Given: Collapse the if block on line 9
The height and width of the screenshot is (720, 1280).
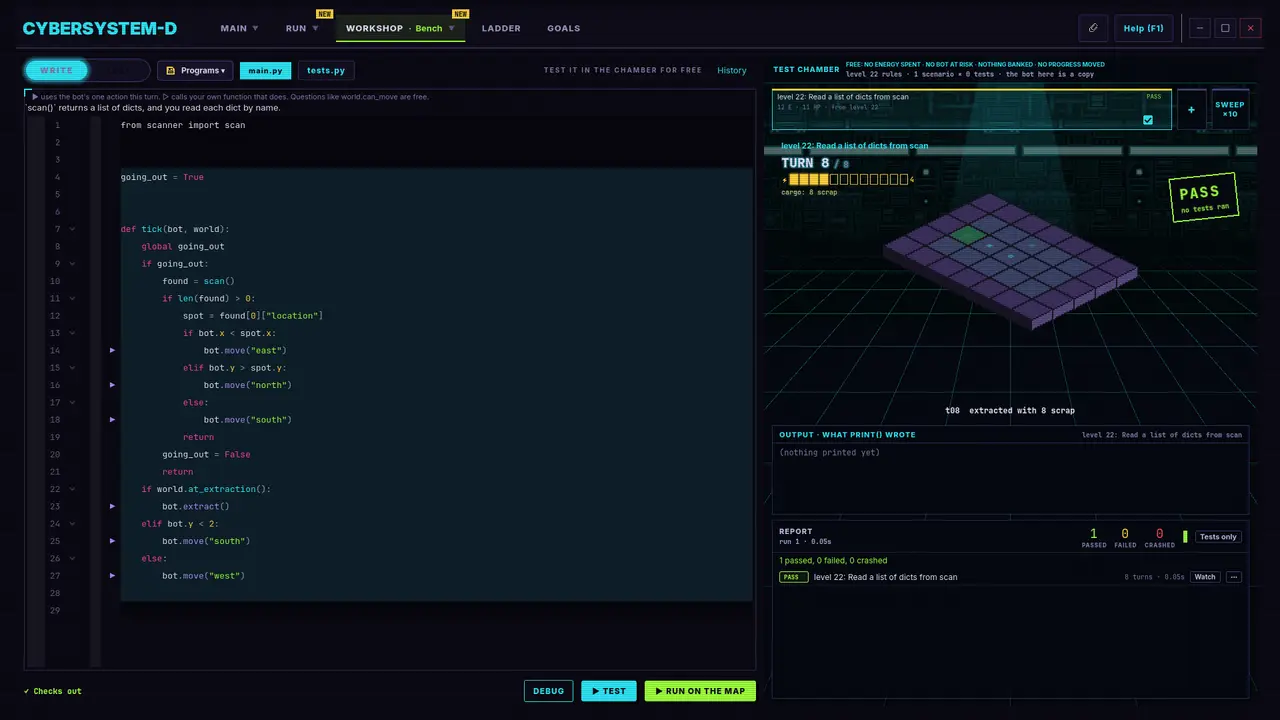Looking at the screenshot, I should pos(73,264).
